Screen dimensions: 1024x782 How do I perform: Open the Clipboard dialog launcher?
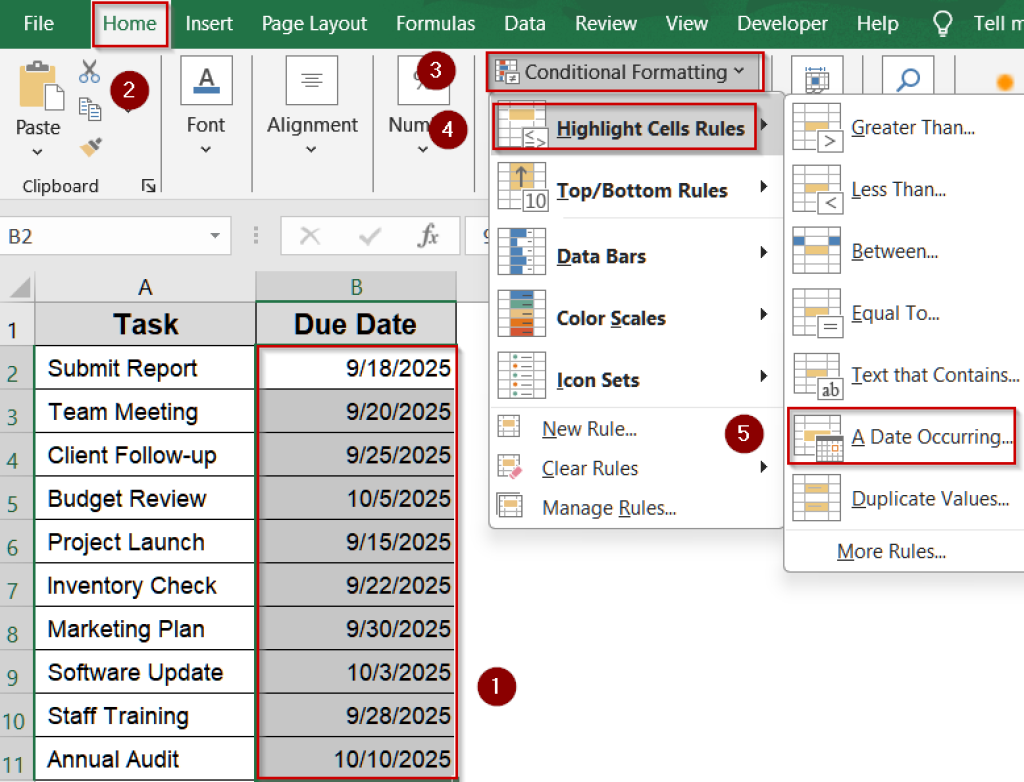tap(148, 186)
